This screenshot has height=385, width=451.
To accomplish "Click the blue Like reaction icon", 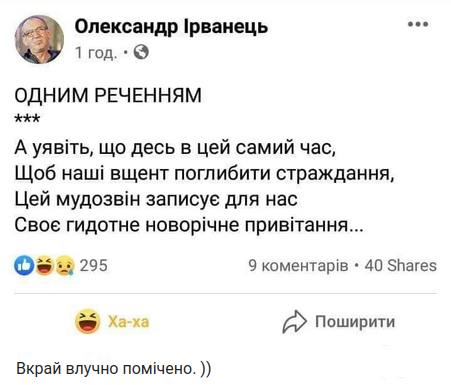I will point(24,266).
